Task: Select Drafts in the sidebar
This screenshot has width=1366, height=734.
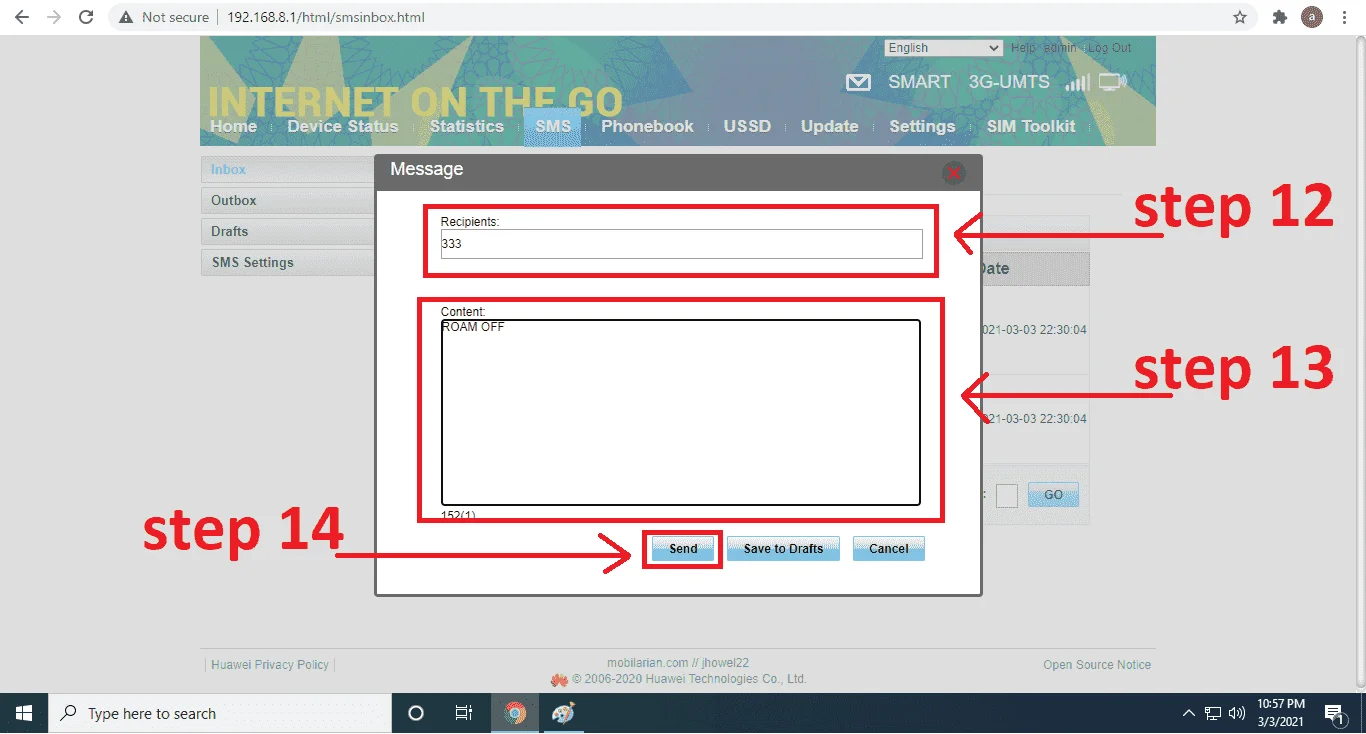Action: click(288, 232)
